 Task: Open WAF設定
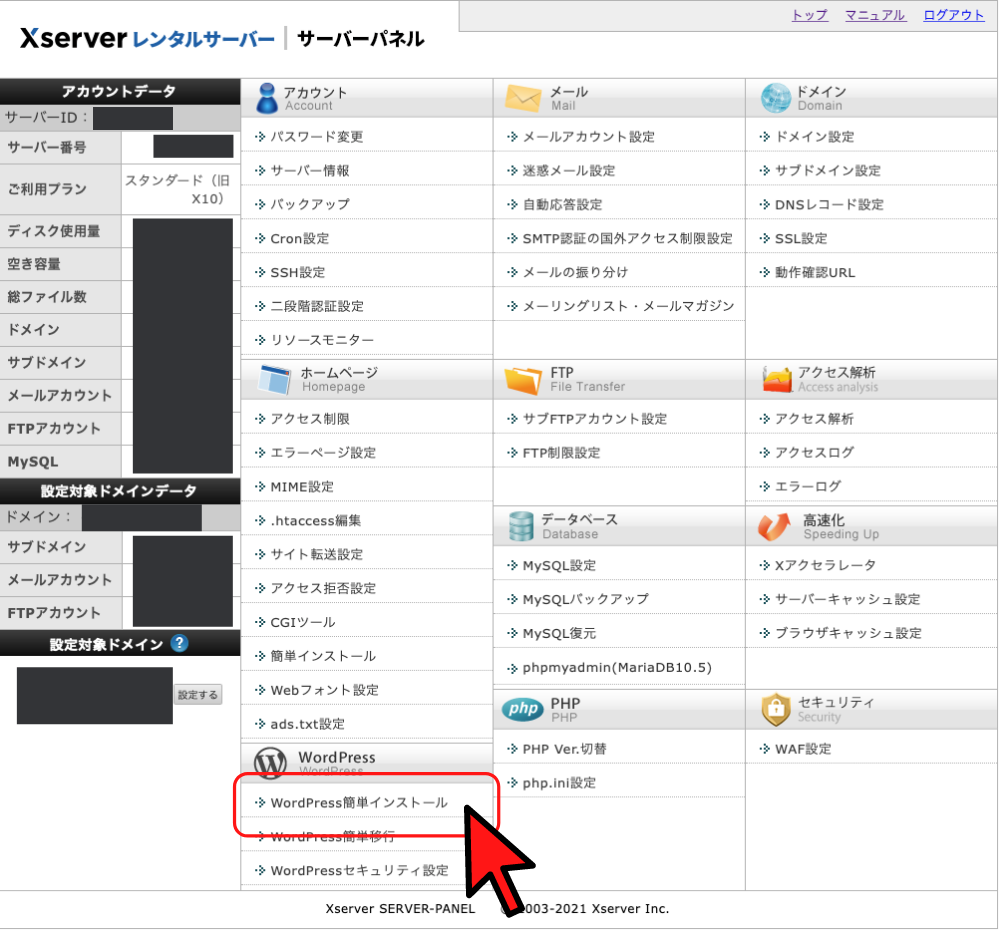802,749
